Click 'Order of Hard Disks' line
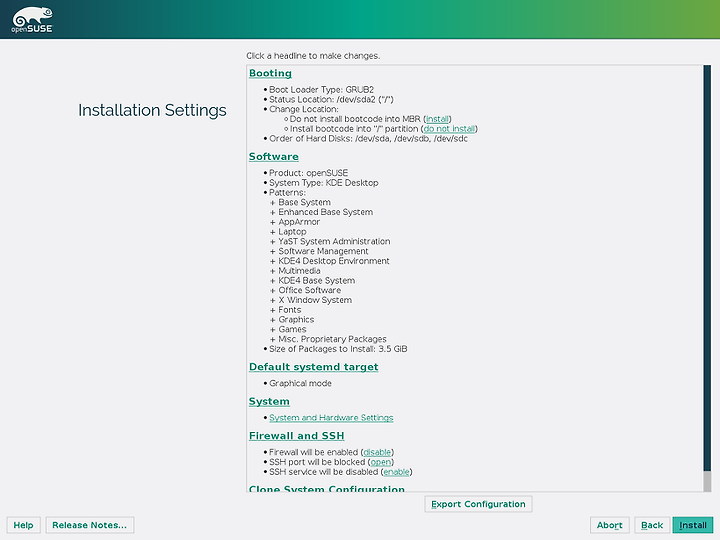720x540 pixels. [x=368, y=139]
